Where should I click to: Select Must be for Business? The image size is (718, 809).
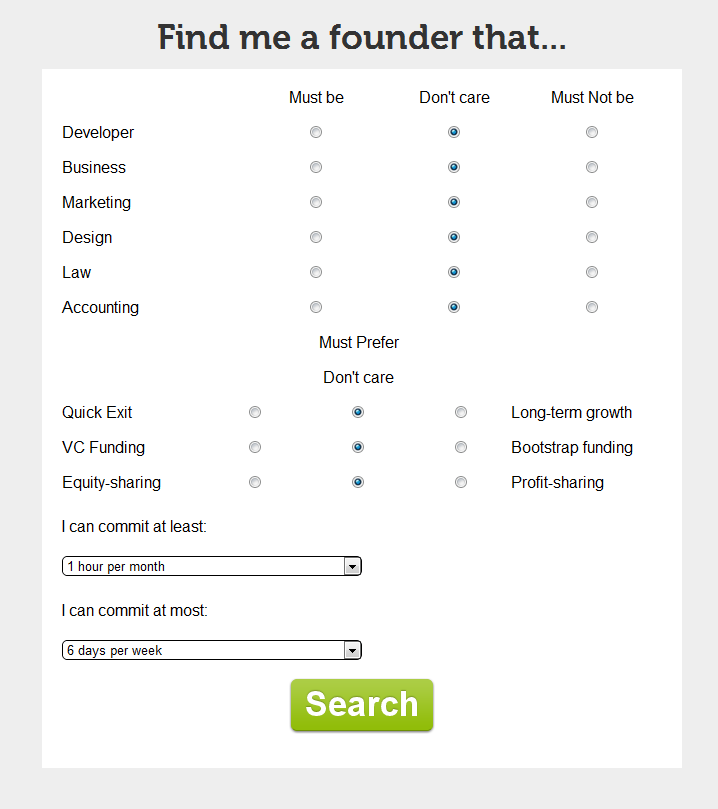coord(316,167)
